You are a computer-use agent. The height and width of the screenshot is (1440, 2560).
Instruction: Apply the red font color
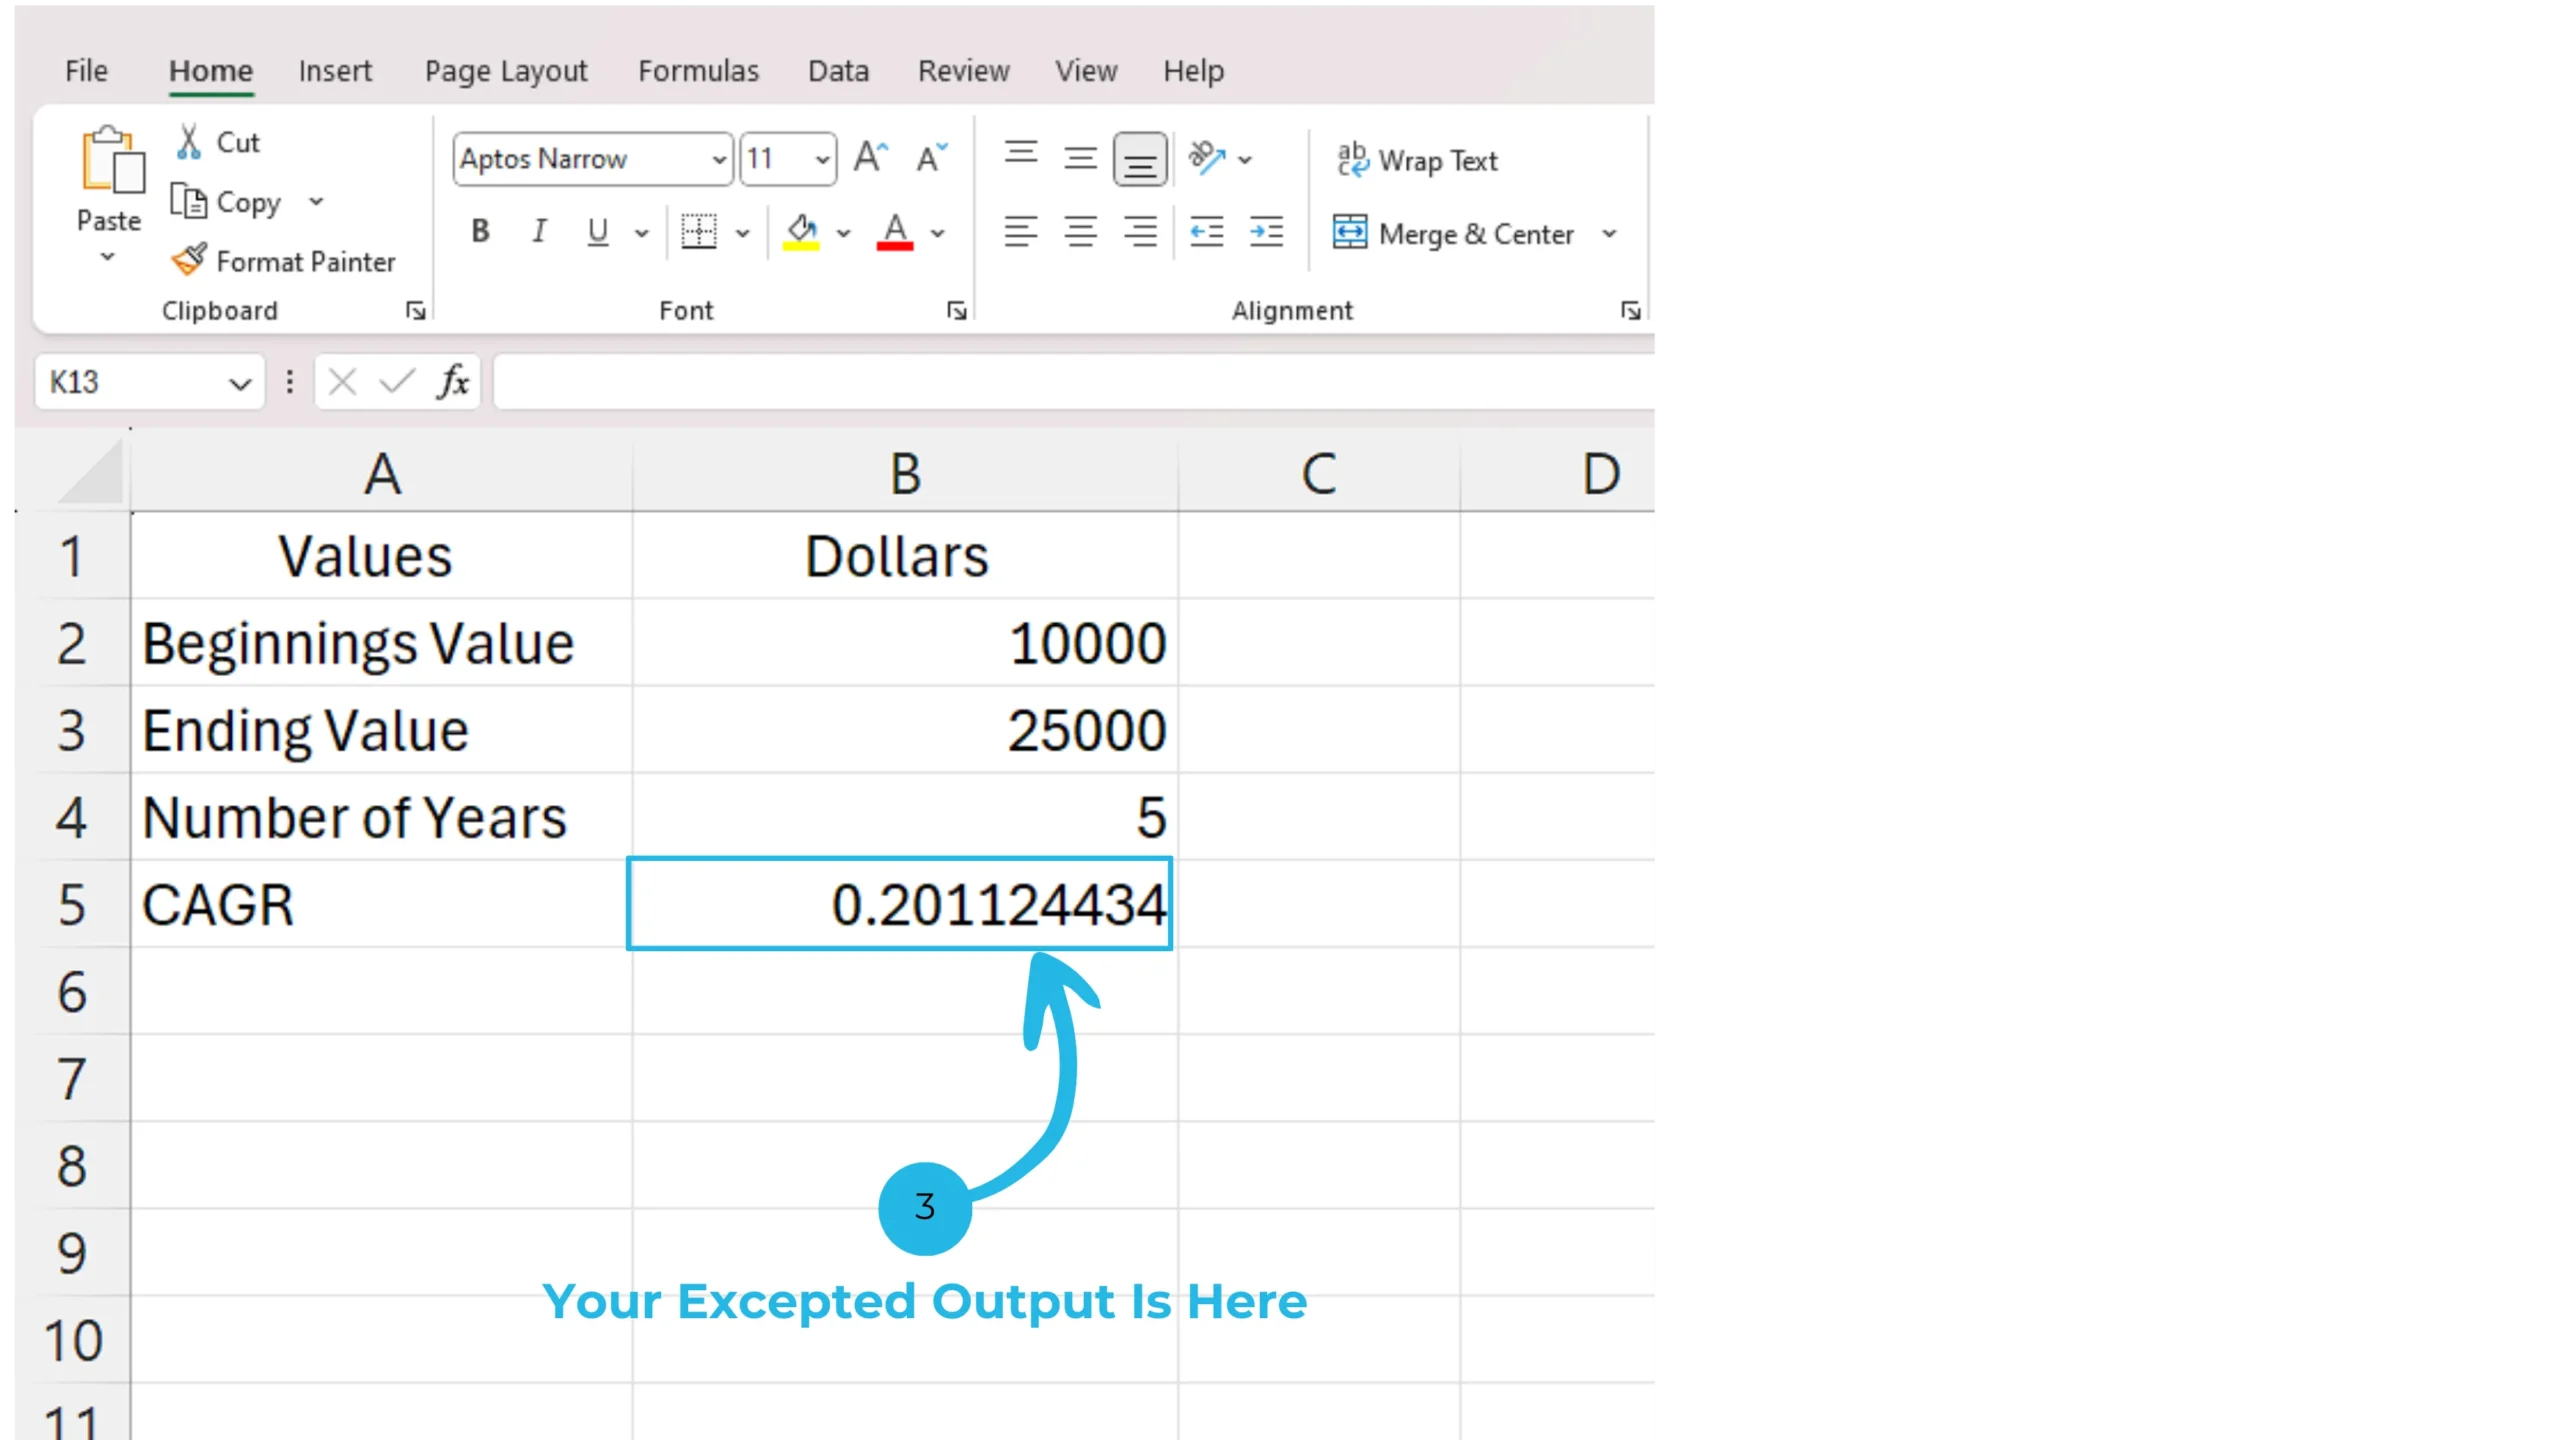[x=895, y=232]
